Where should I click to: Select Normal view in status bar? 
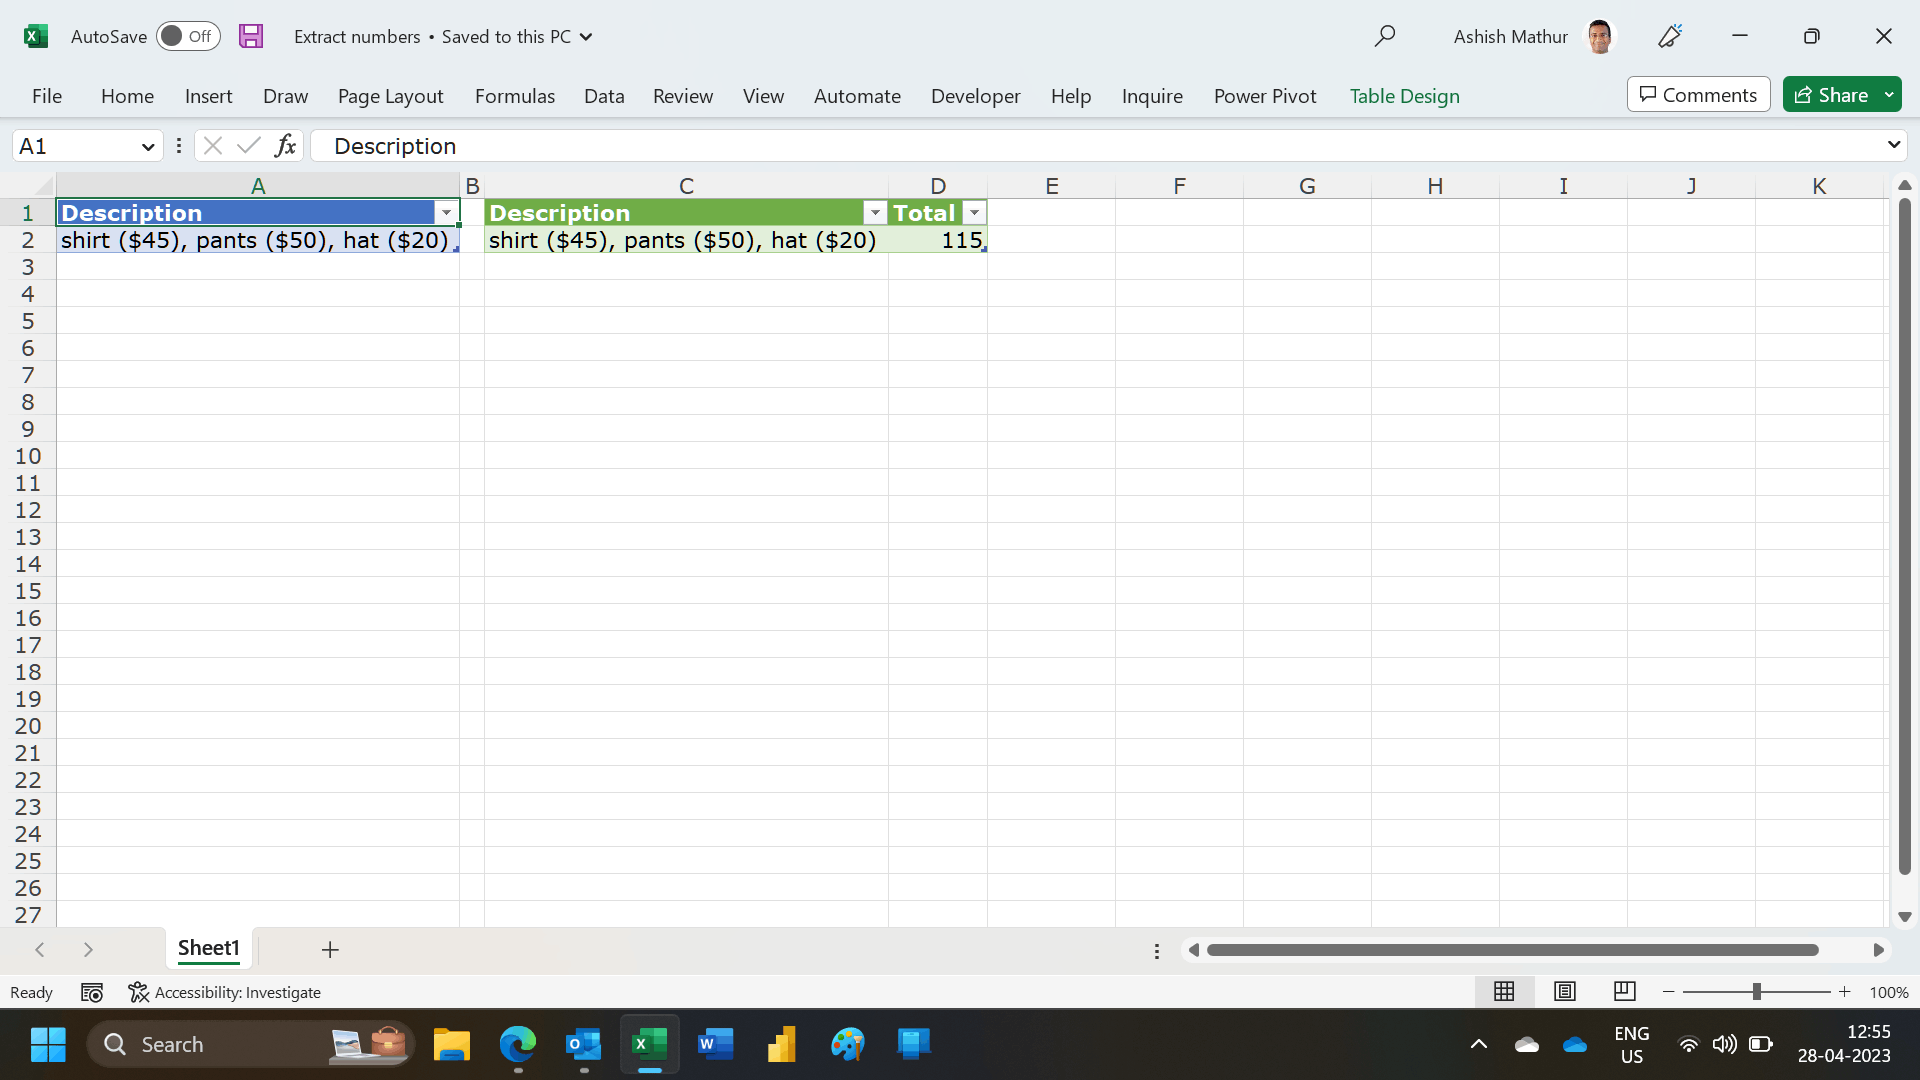[x=1503, y=991]
